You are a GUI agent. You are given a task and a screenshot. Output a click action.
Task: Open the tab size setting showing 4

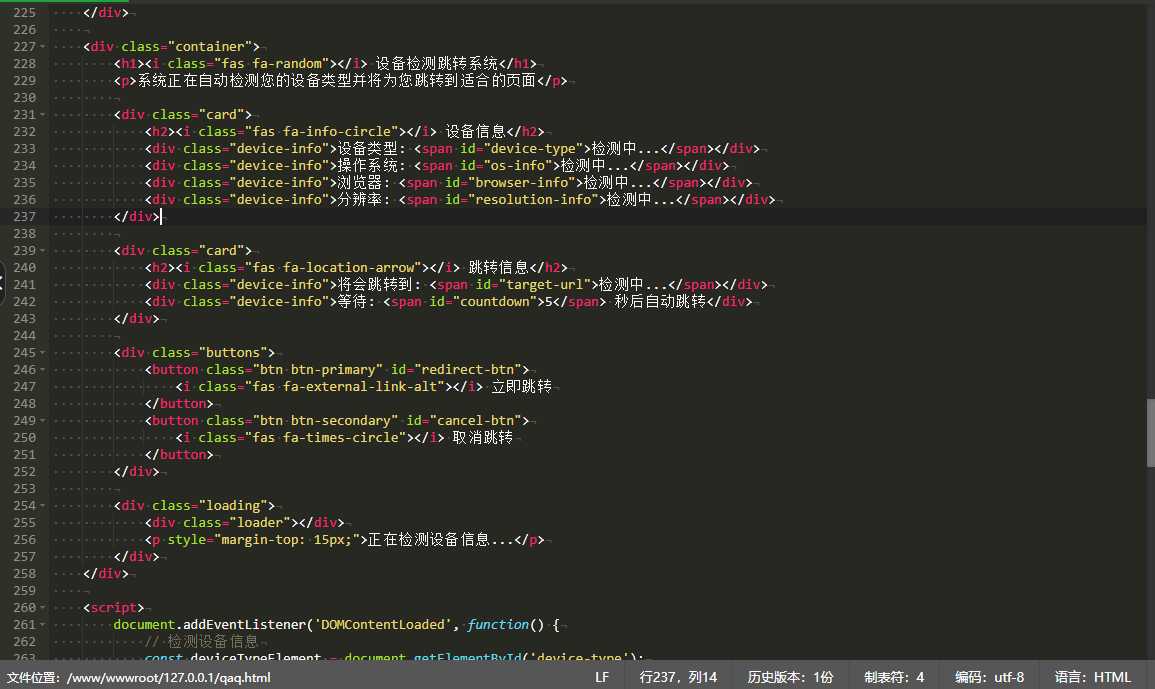coord(894,677)
